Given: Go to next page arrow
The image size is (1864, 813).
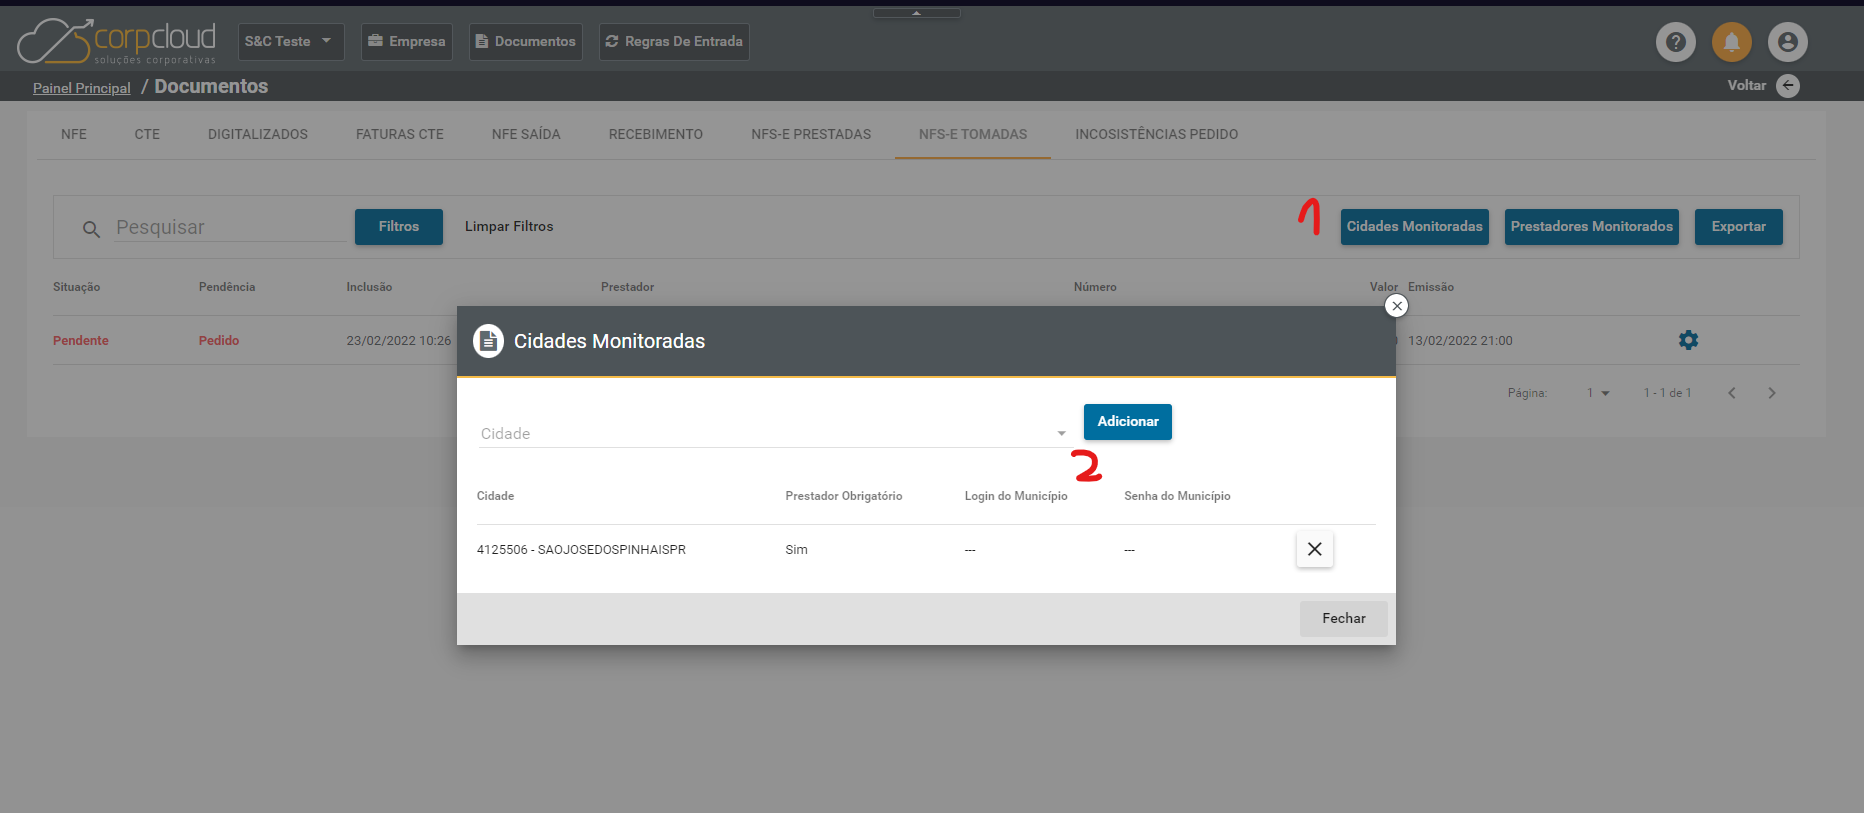Looking at the screenshot, I should tap(1772, 393).
